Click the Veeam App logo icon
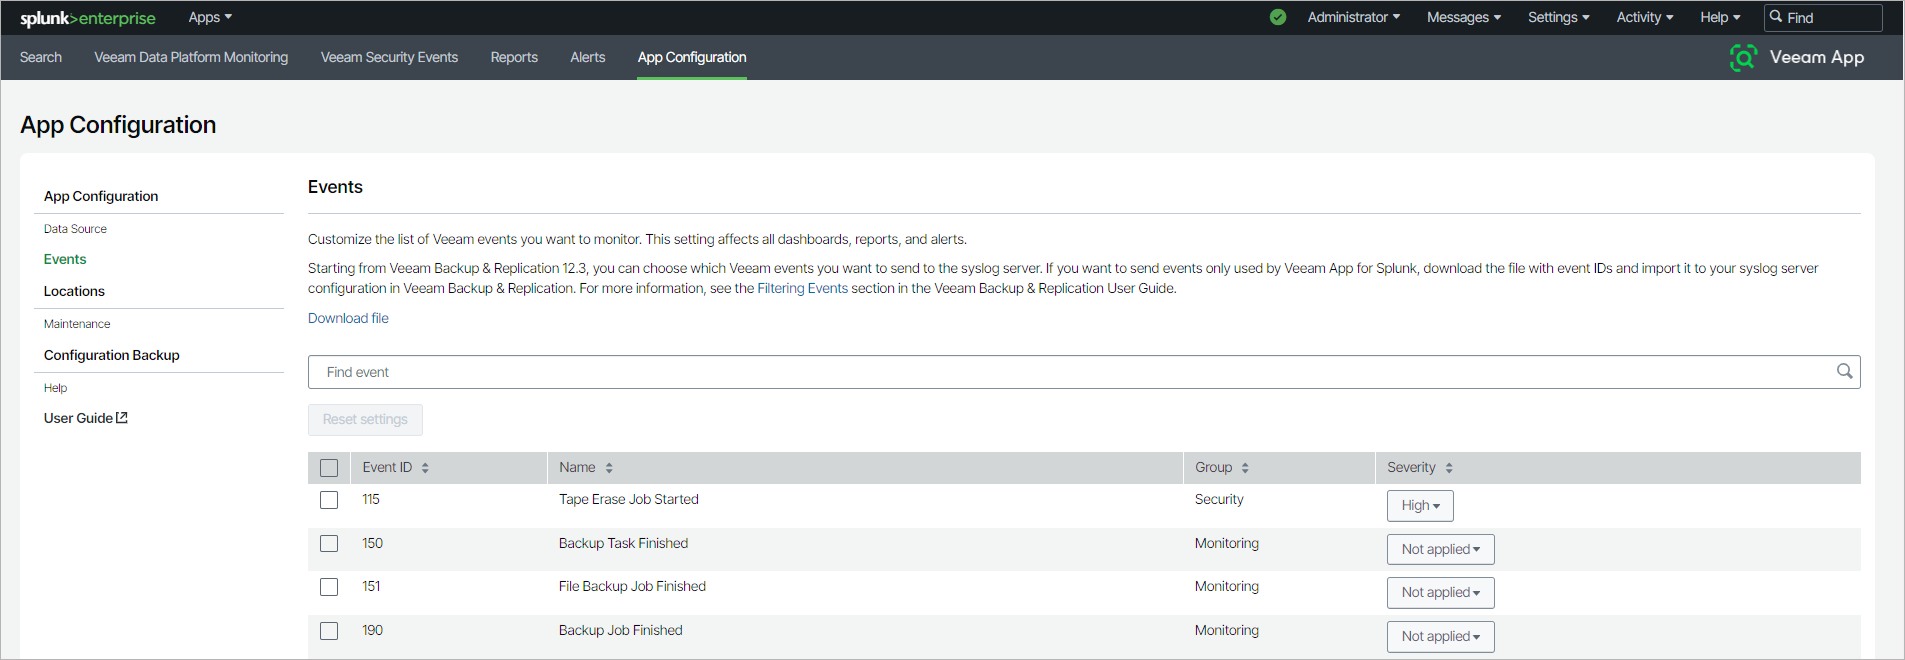Image resolution: width=1905 pixels, height=660 pixels. coord(1743,58)
